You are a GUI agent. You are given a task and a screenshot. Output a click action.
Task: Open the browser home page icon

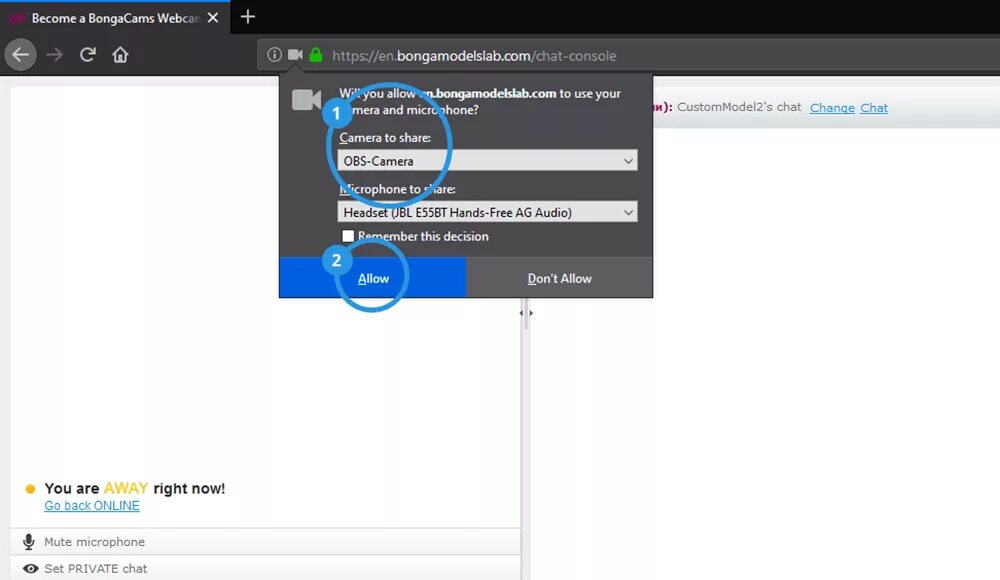click(x=121, y=55)
